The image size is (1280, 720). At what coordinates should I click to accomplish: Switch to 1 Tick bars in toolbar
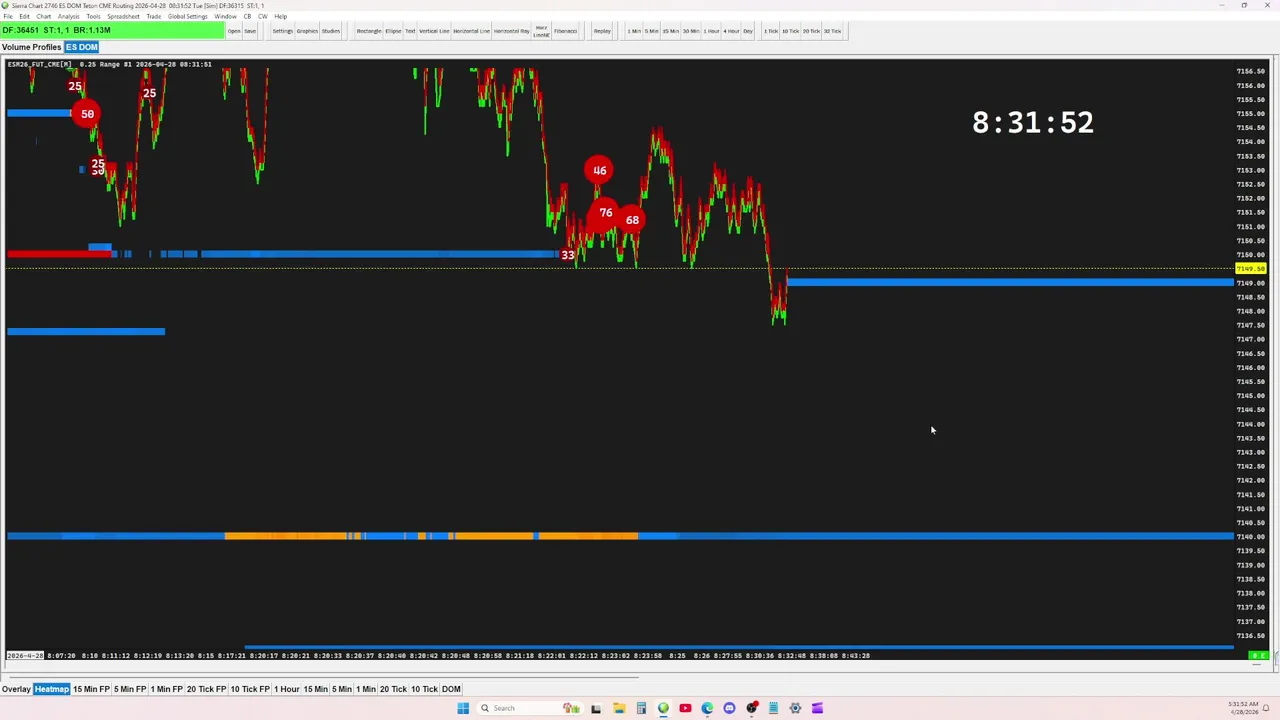coord(771,31)
